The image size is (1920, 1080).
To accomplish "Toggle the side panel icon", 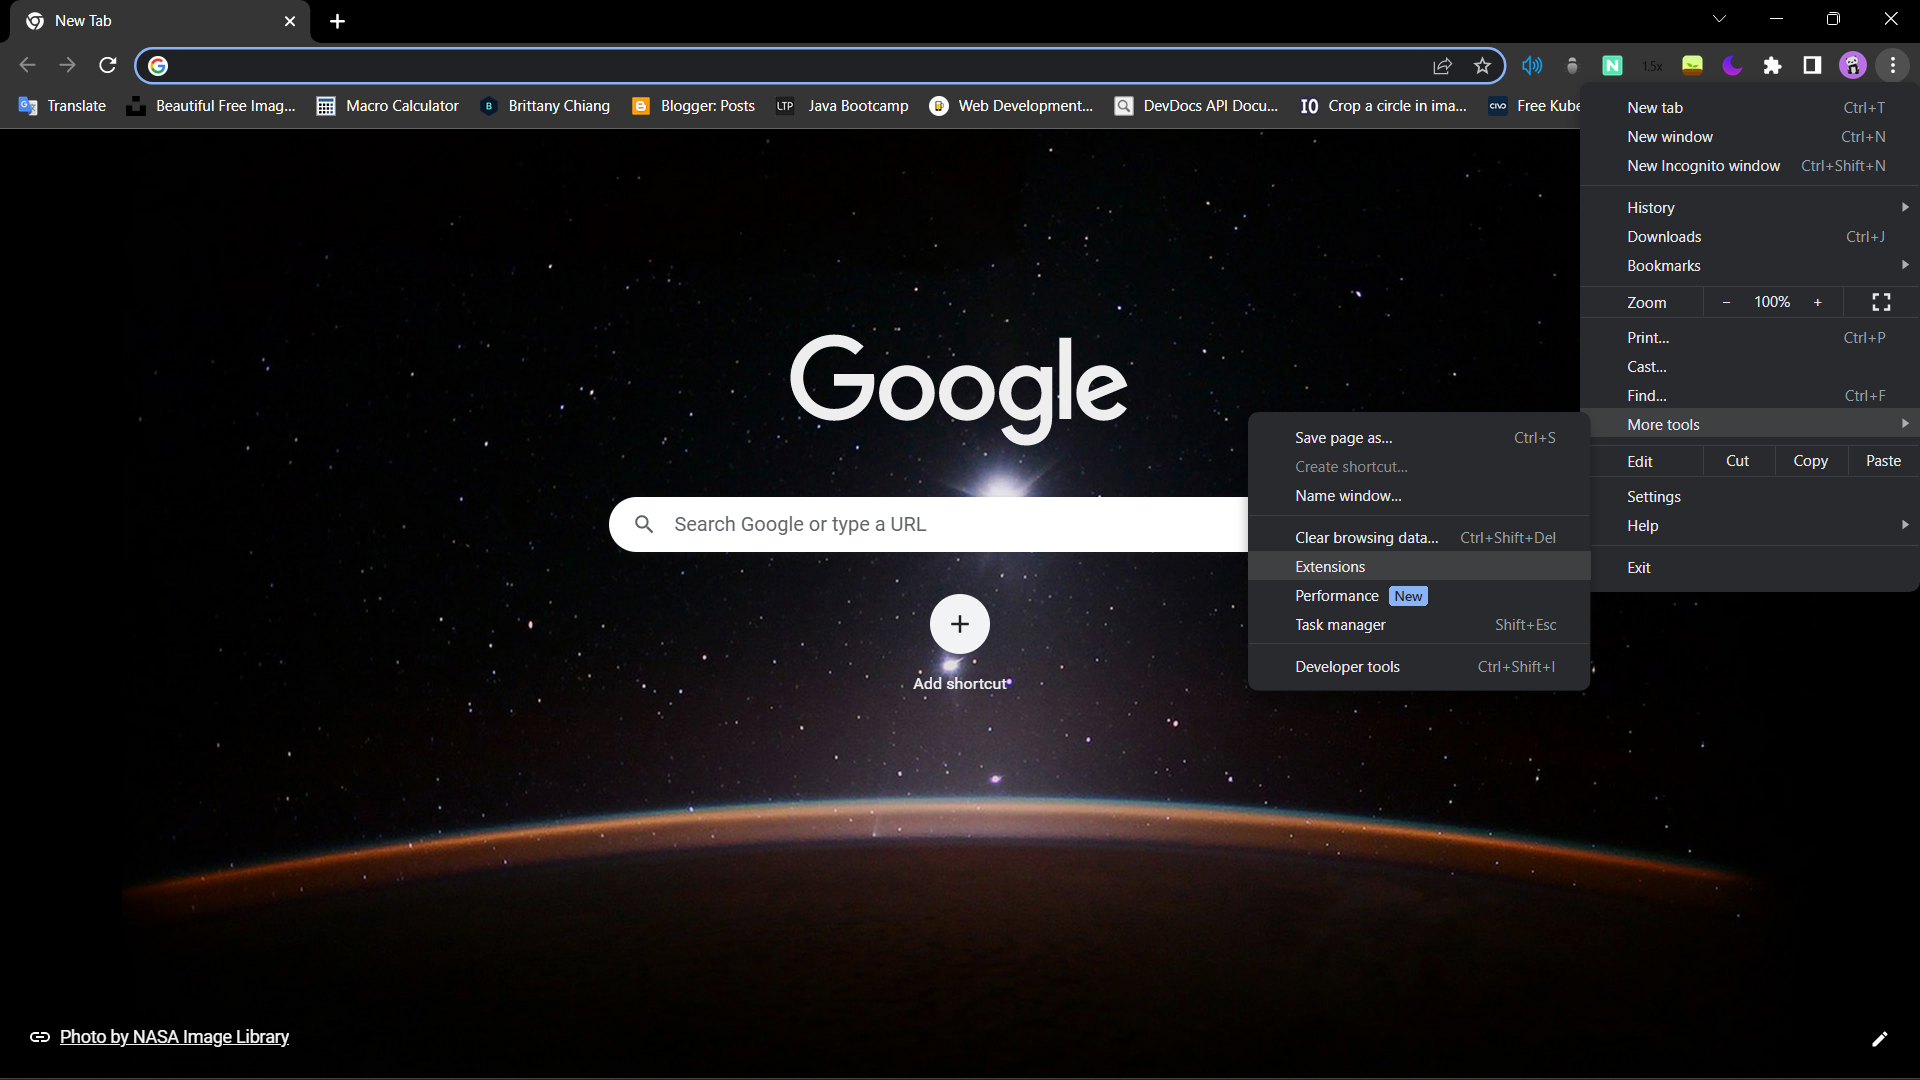I will 1812,66.
